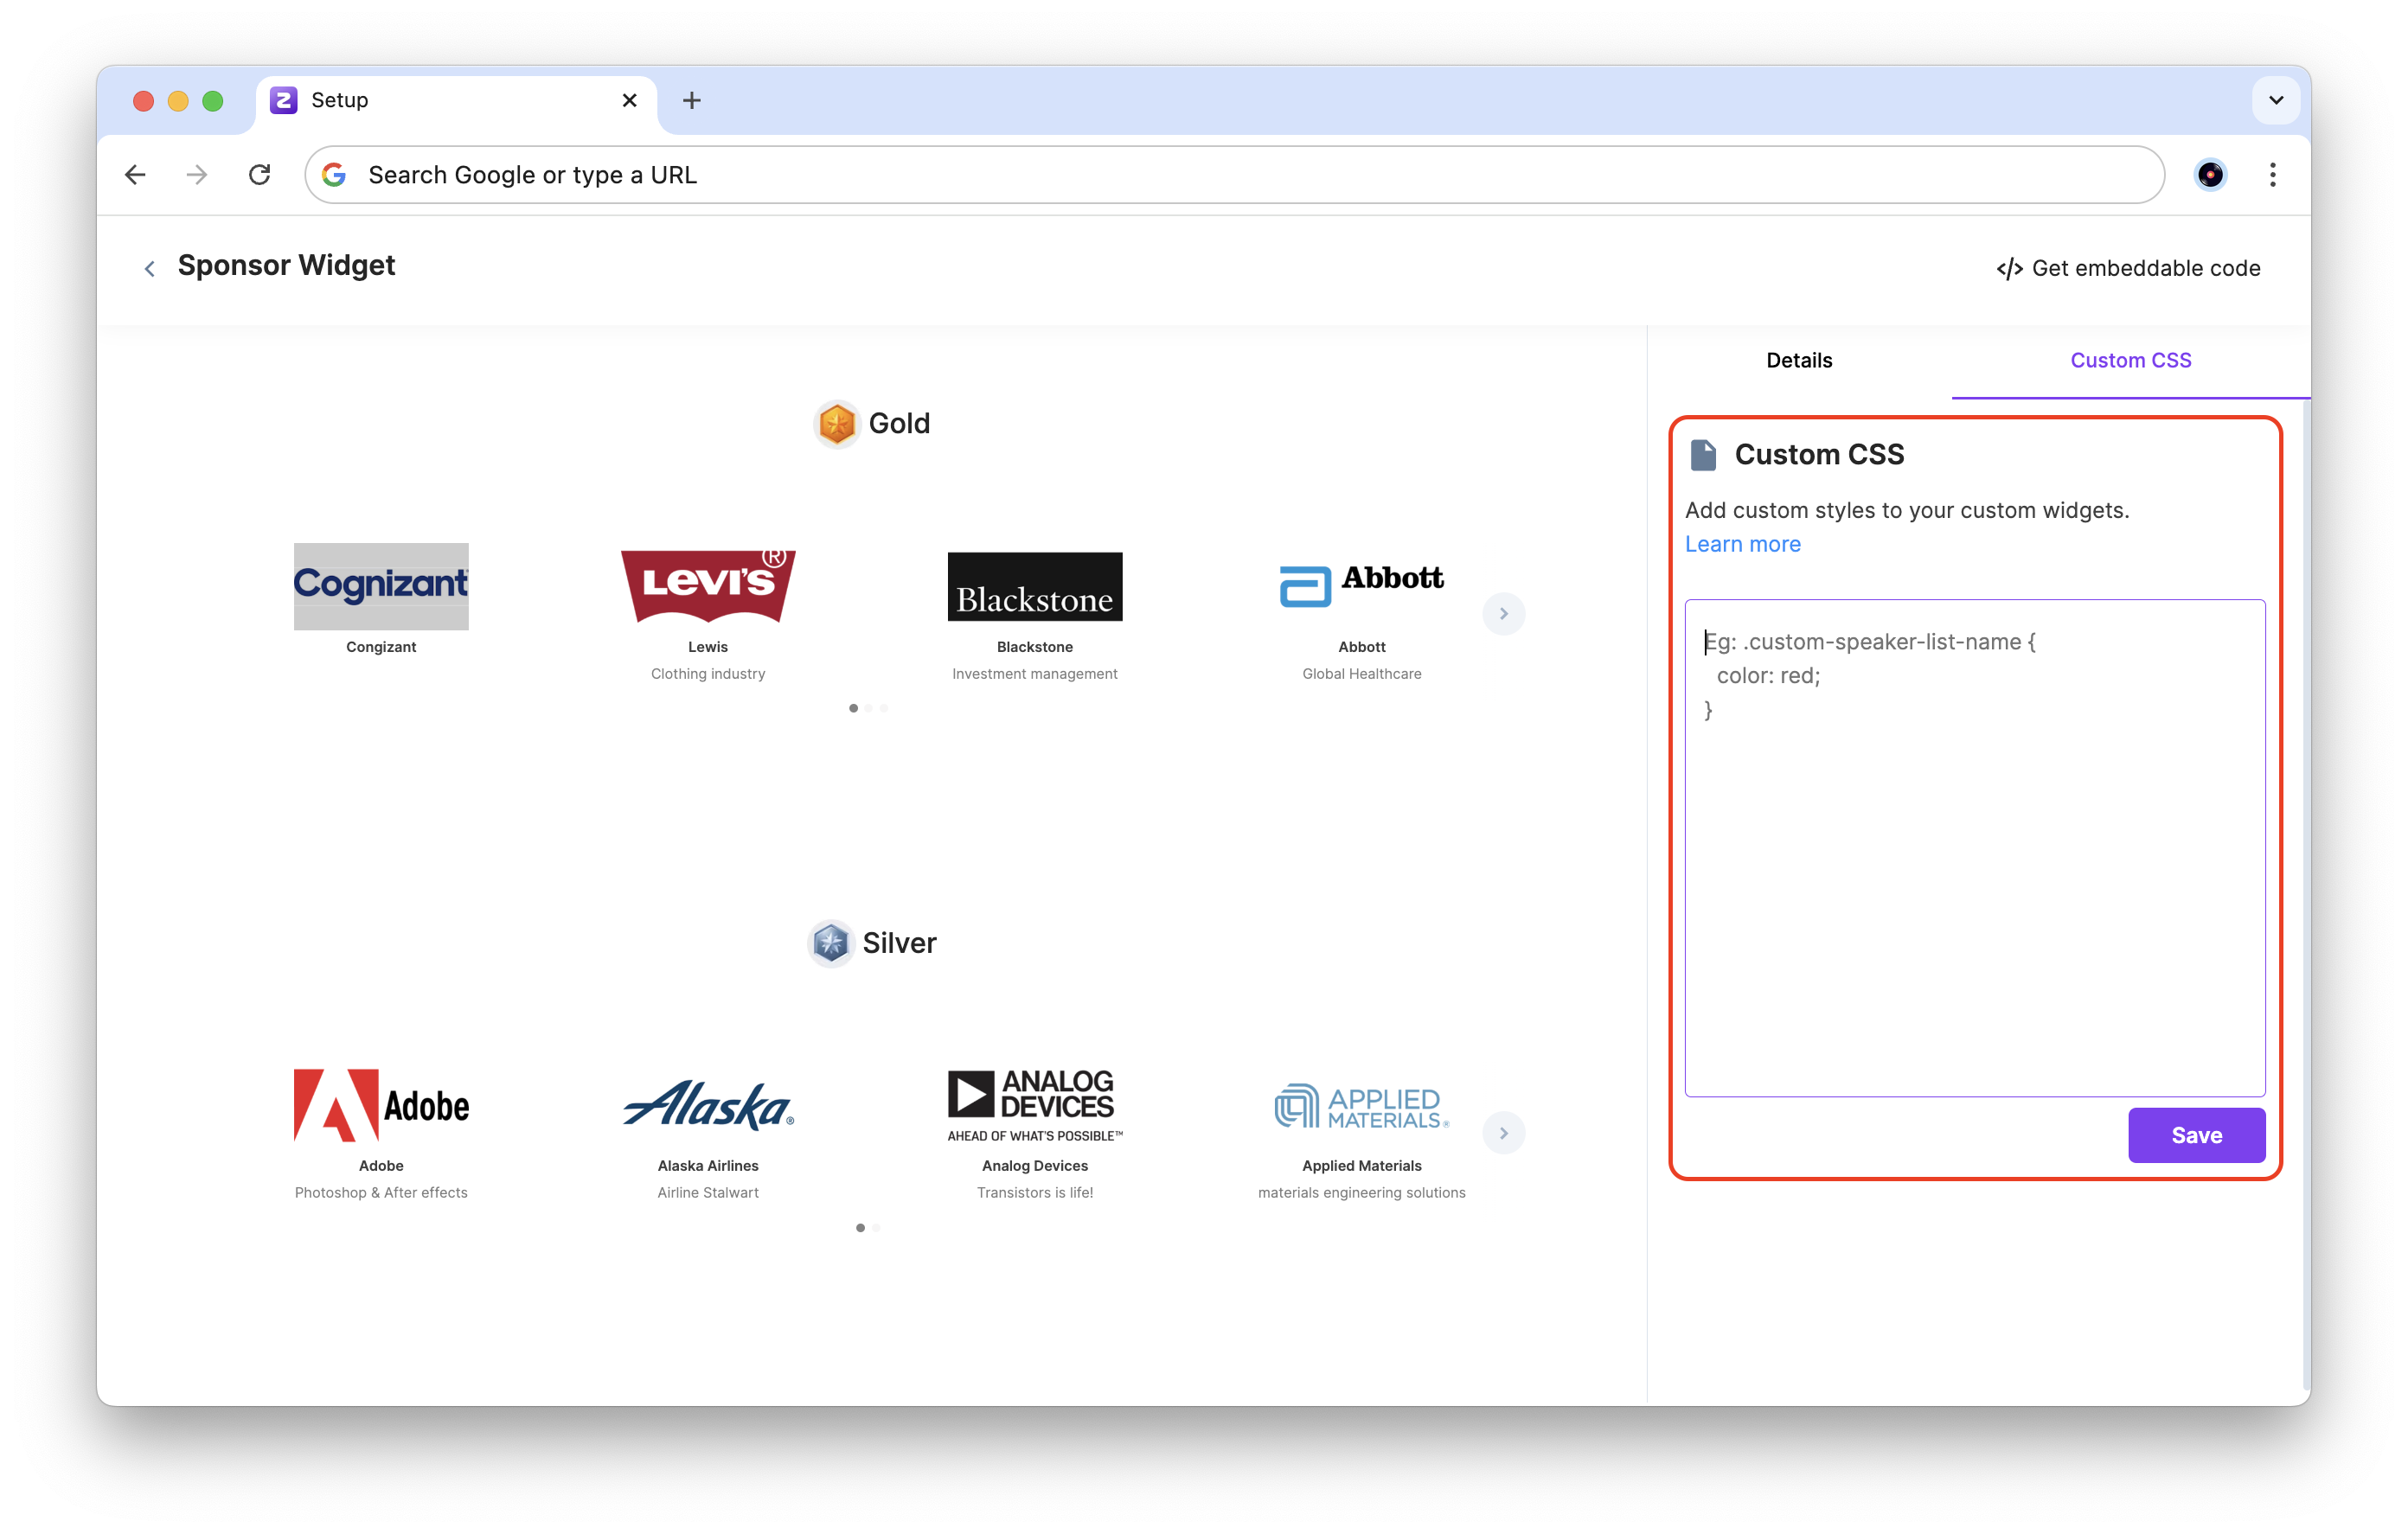The height and width of the screenshot is (1534, 2408).
Task: Click the Get embeddable code icon
Action: pyautogui.click(x=2008, y=268)
